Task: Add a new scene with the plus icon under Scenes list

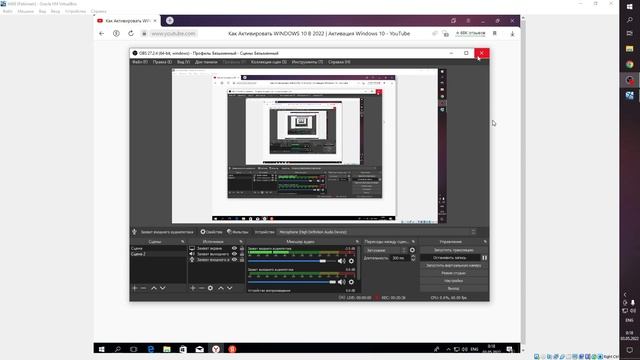Action: (x=135, y=288)
